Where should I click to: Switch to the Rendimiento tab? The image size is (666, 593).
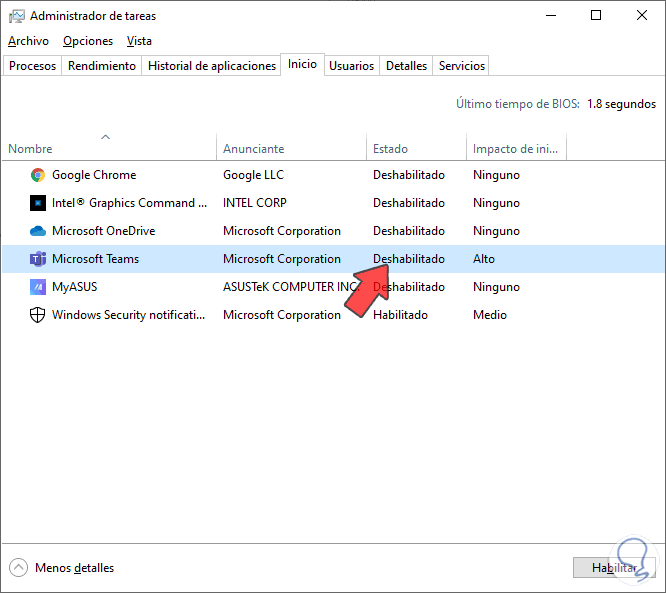point(102,66)
